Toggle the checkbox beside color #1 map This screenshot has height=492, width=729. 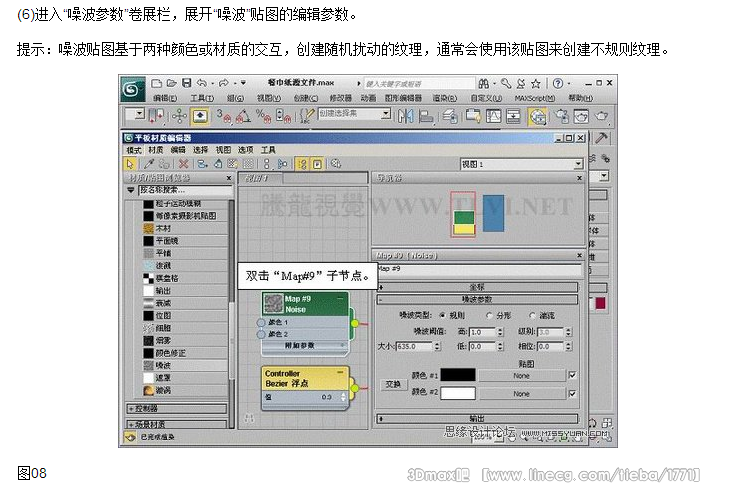point(571,375)
